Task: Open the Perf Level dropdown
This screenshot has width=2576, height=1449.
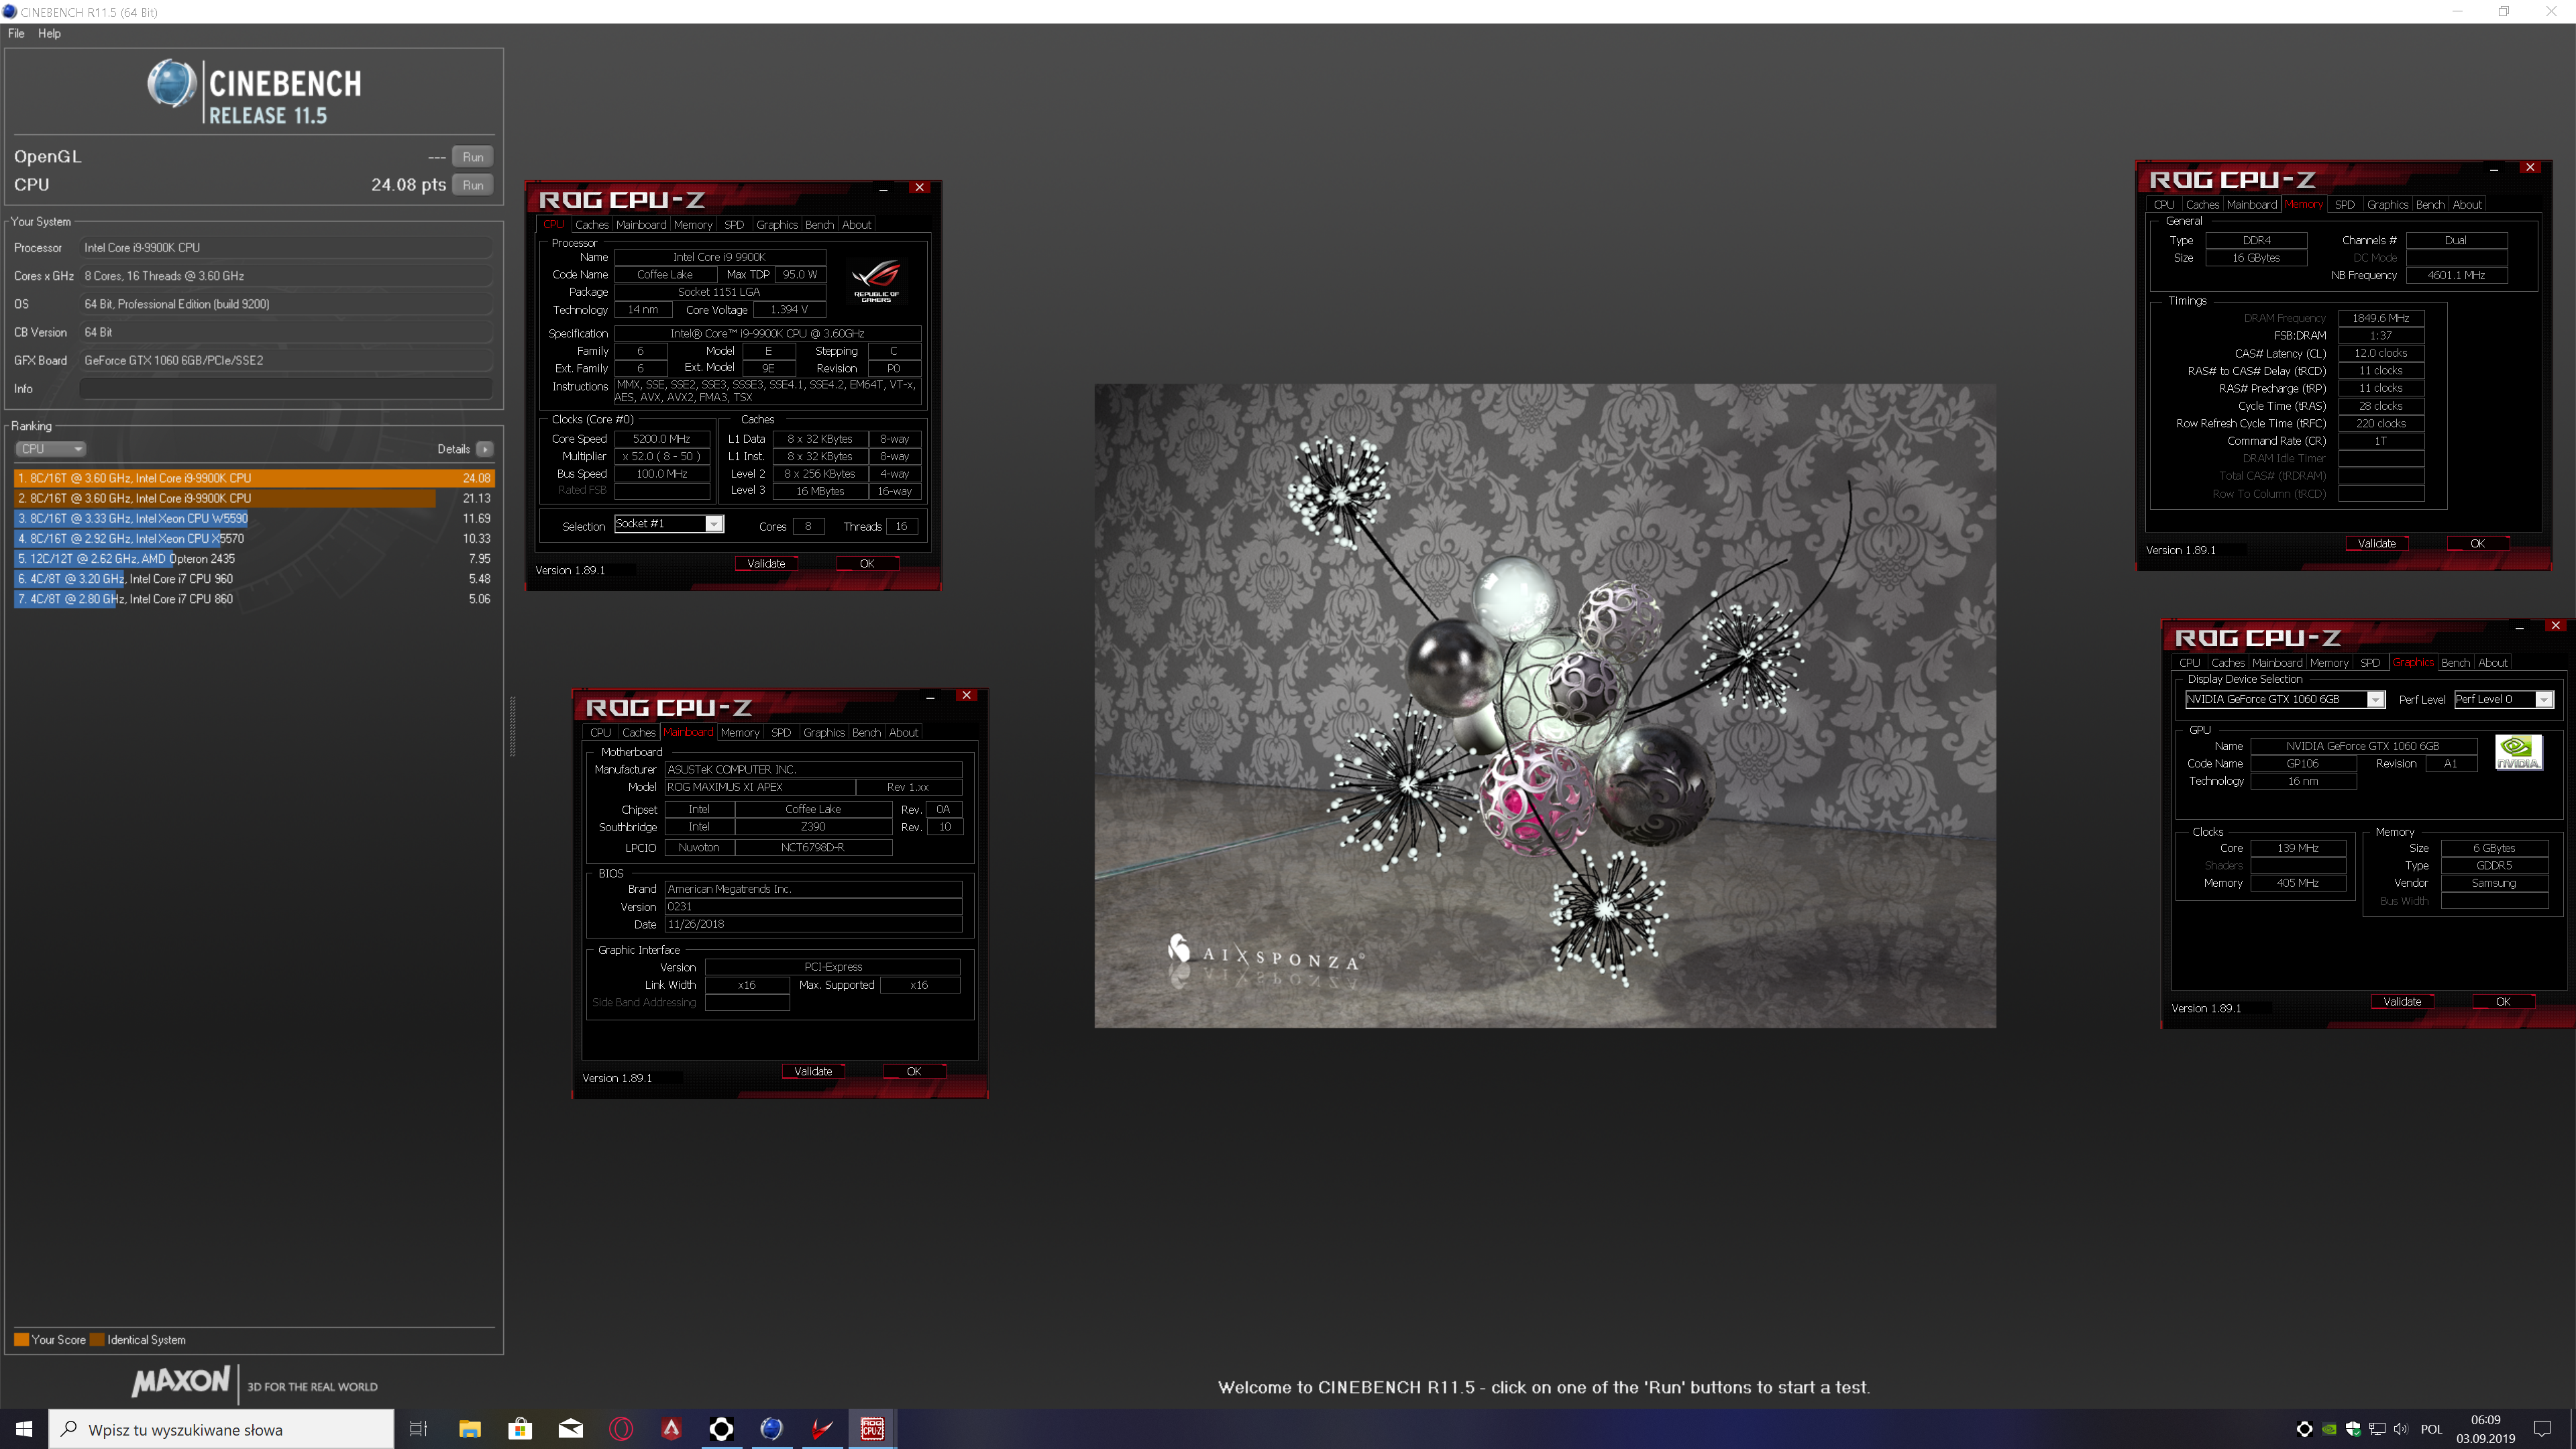Action: (x=2503, y=700)
